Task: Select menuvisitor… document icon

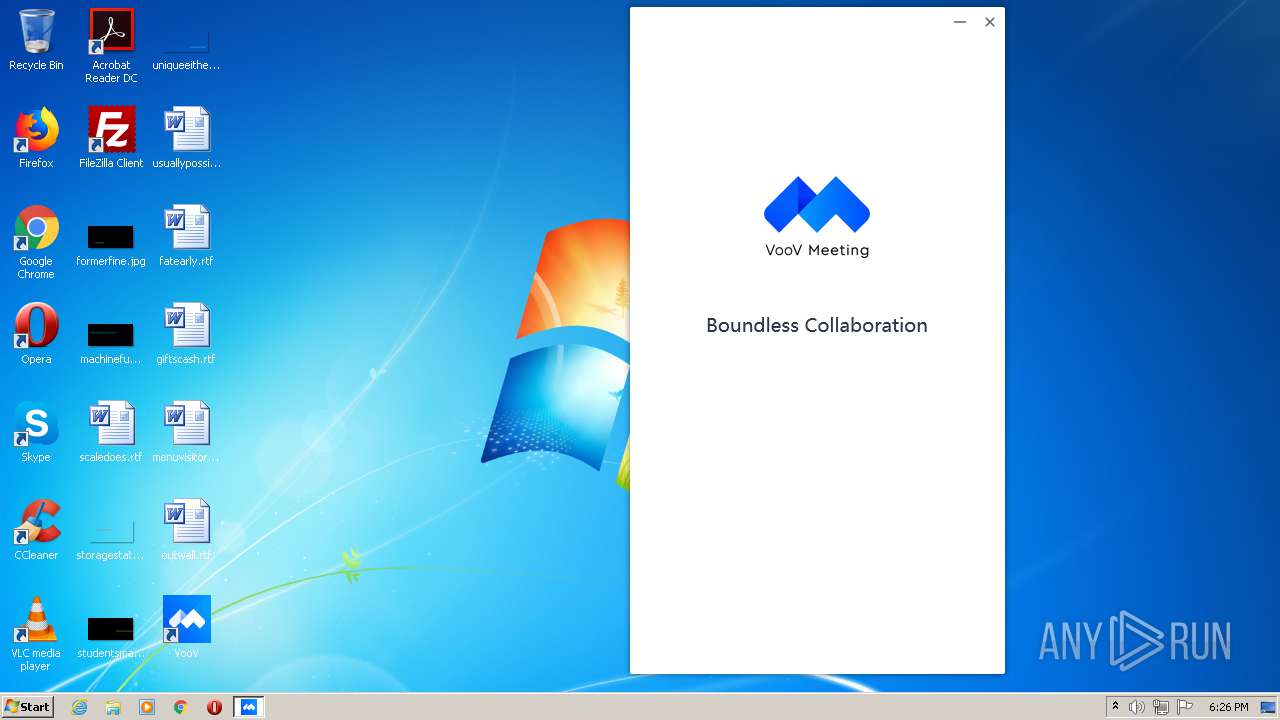Action: point(186,432)
